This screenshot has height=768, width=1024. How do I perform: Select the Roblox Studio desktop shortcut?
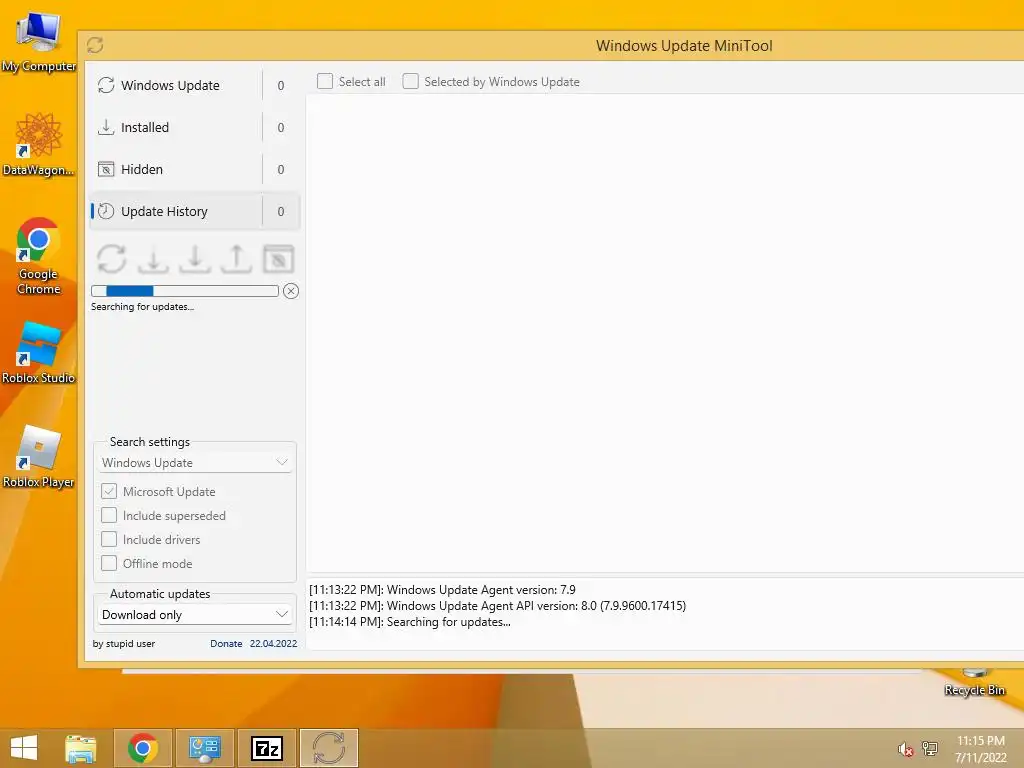[x=39, y=353]
